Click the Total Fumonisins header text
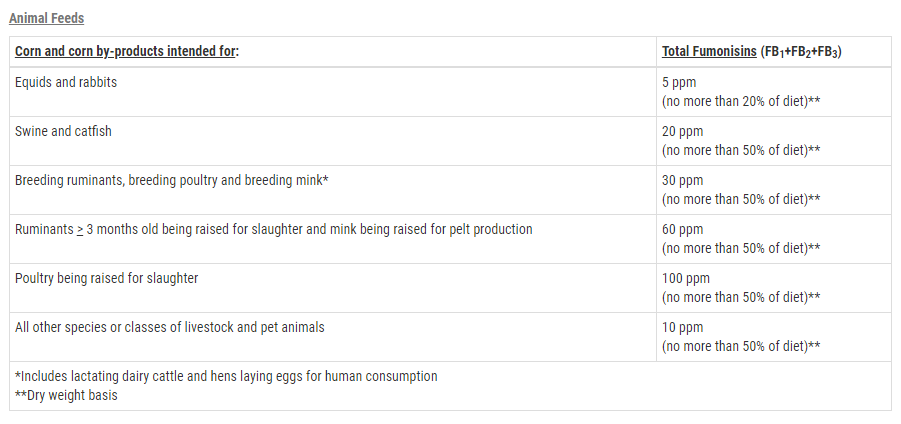 point(709,52)
